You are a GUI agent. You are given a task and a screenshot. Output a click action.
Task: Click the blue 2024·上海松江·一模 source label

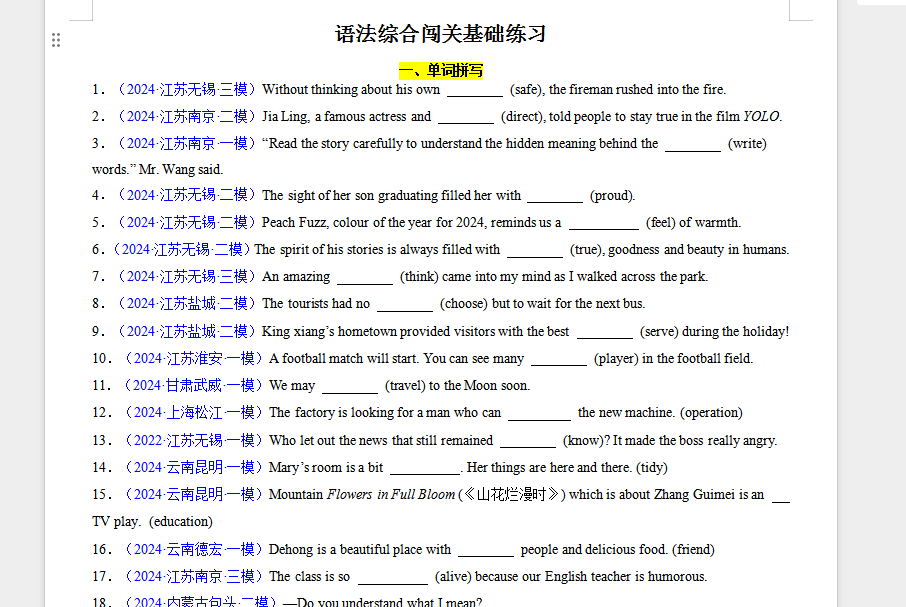click(193, 413)
